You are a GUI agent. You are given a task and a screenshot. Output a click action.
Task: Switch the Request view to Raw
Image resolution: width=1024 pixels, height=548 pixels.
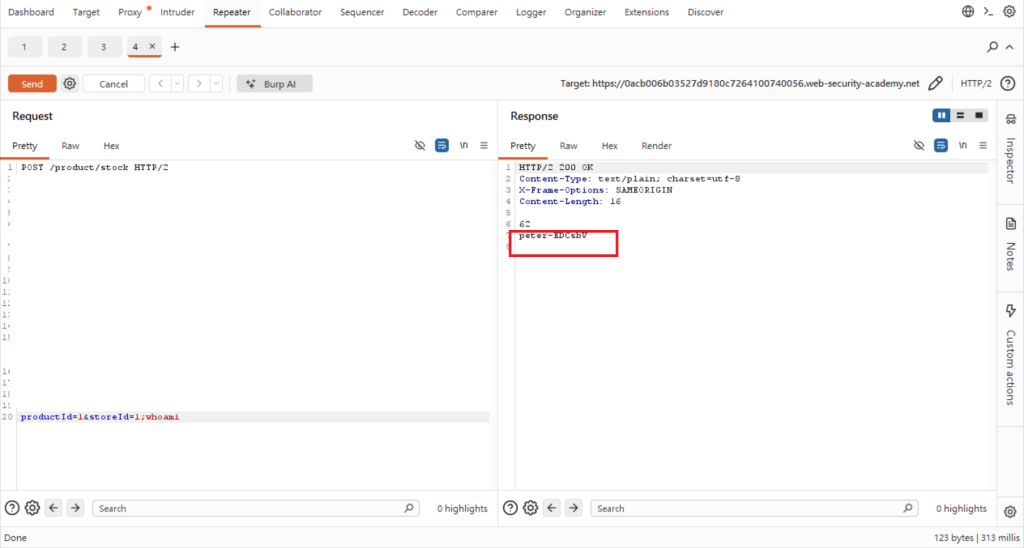coord(71,146)
